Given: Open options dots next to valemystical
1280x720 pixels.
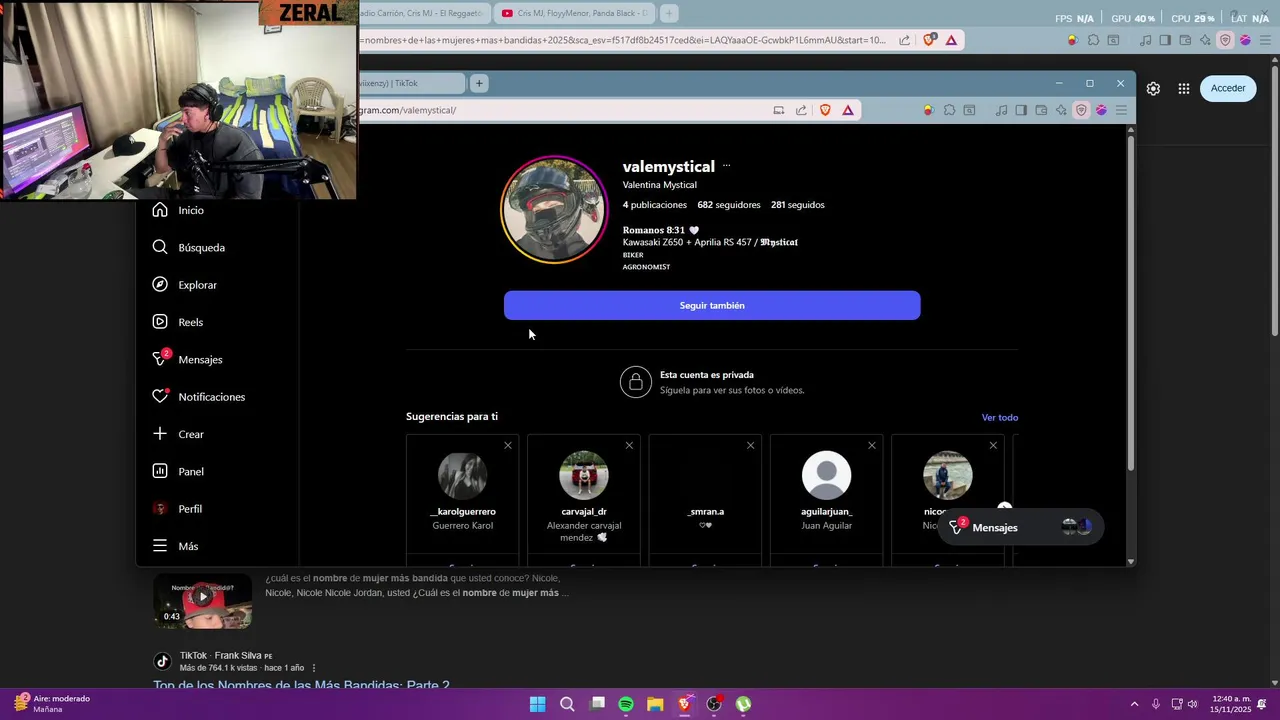Looking at the screenshot, I should pos(726,166).
